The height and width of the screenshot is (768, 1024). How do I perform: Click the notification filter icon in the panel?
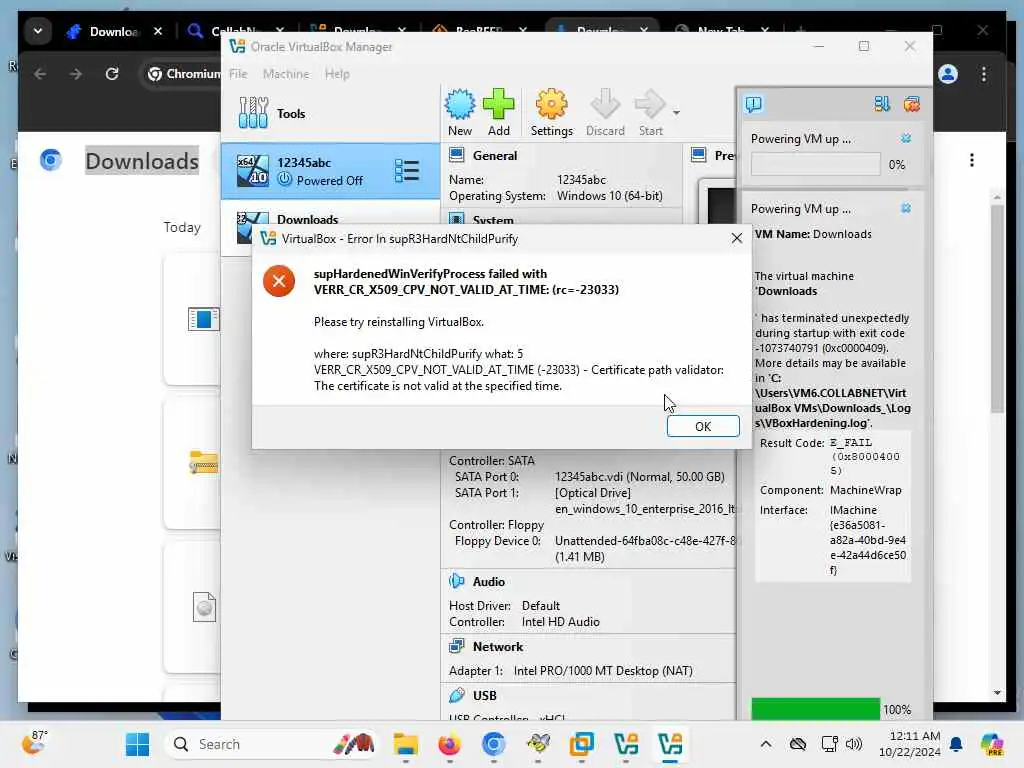click(882, 104)
